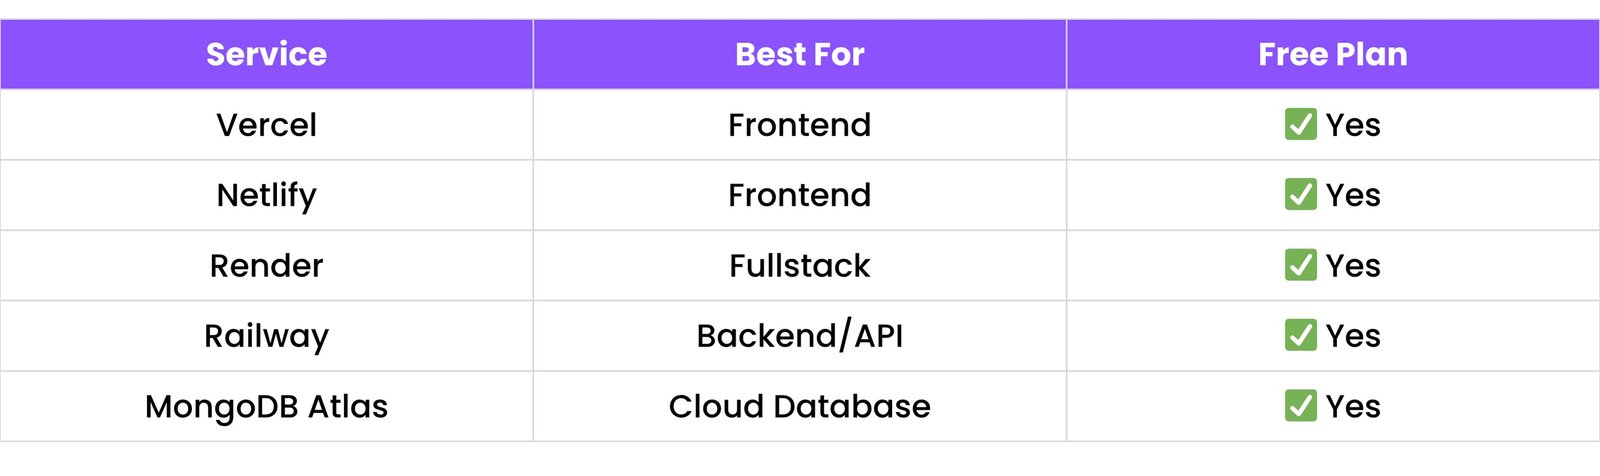Select the Best For column header
1600x476 pixels.
coord(799,54)
